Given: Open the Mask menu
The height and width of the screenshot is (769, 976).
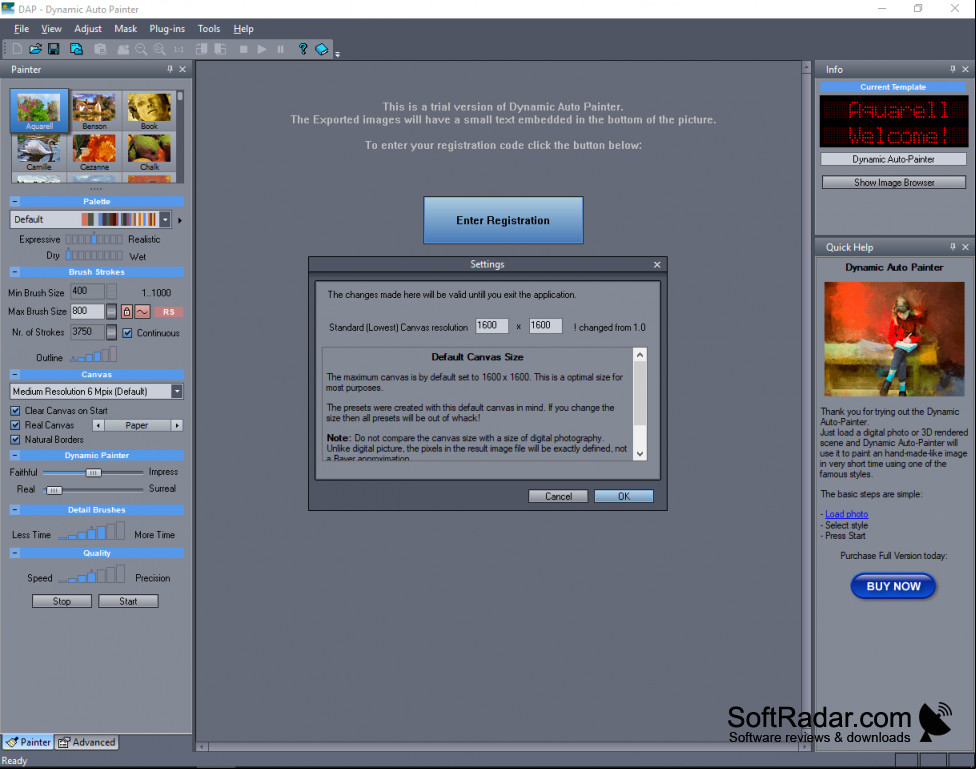Looking at the screenshot, I should point(125,29).
